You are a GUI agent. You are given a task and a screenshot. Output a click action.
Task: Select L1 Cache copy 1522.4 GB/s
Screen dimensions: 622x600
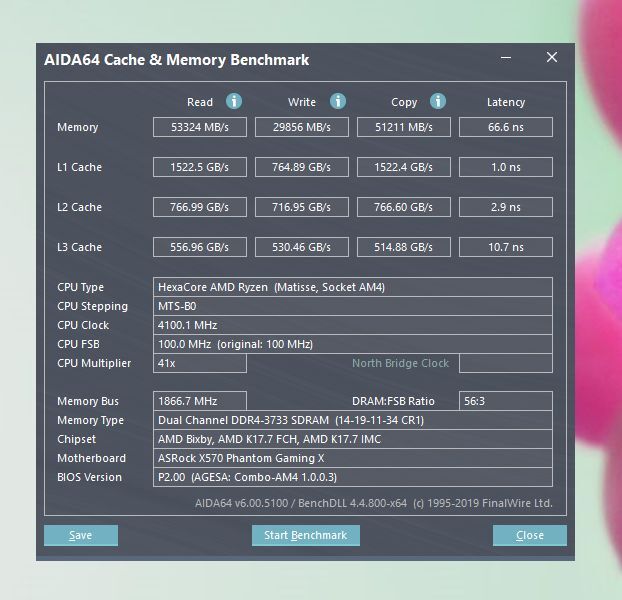(404, 167)
